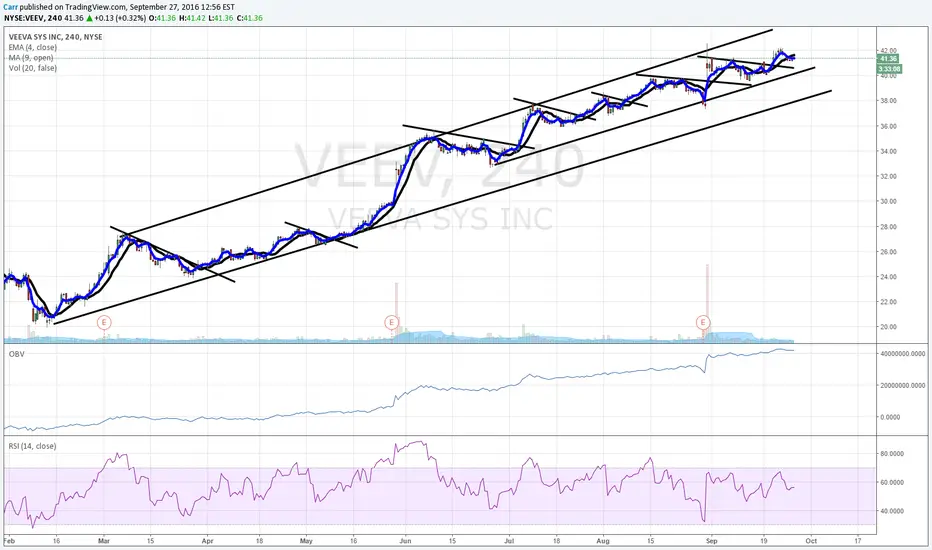Click the NYSE:VEEV, 240 symbol text in header
932x550 pixels.
pyautogui.click(x=33, y=18)
